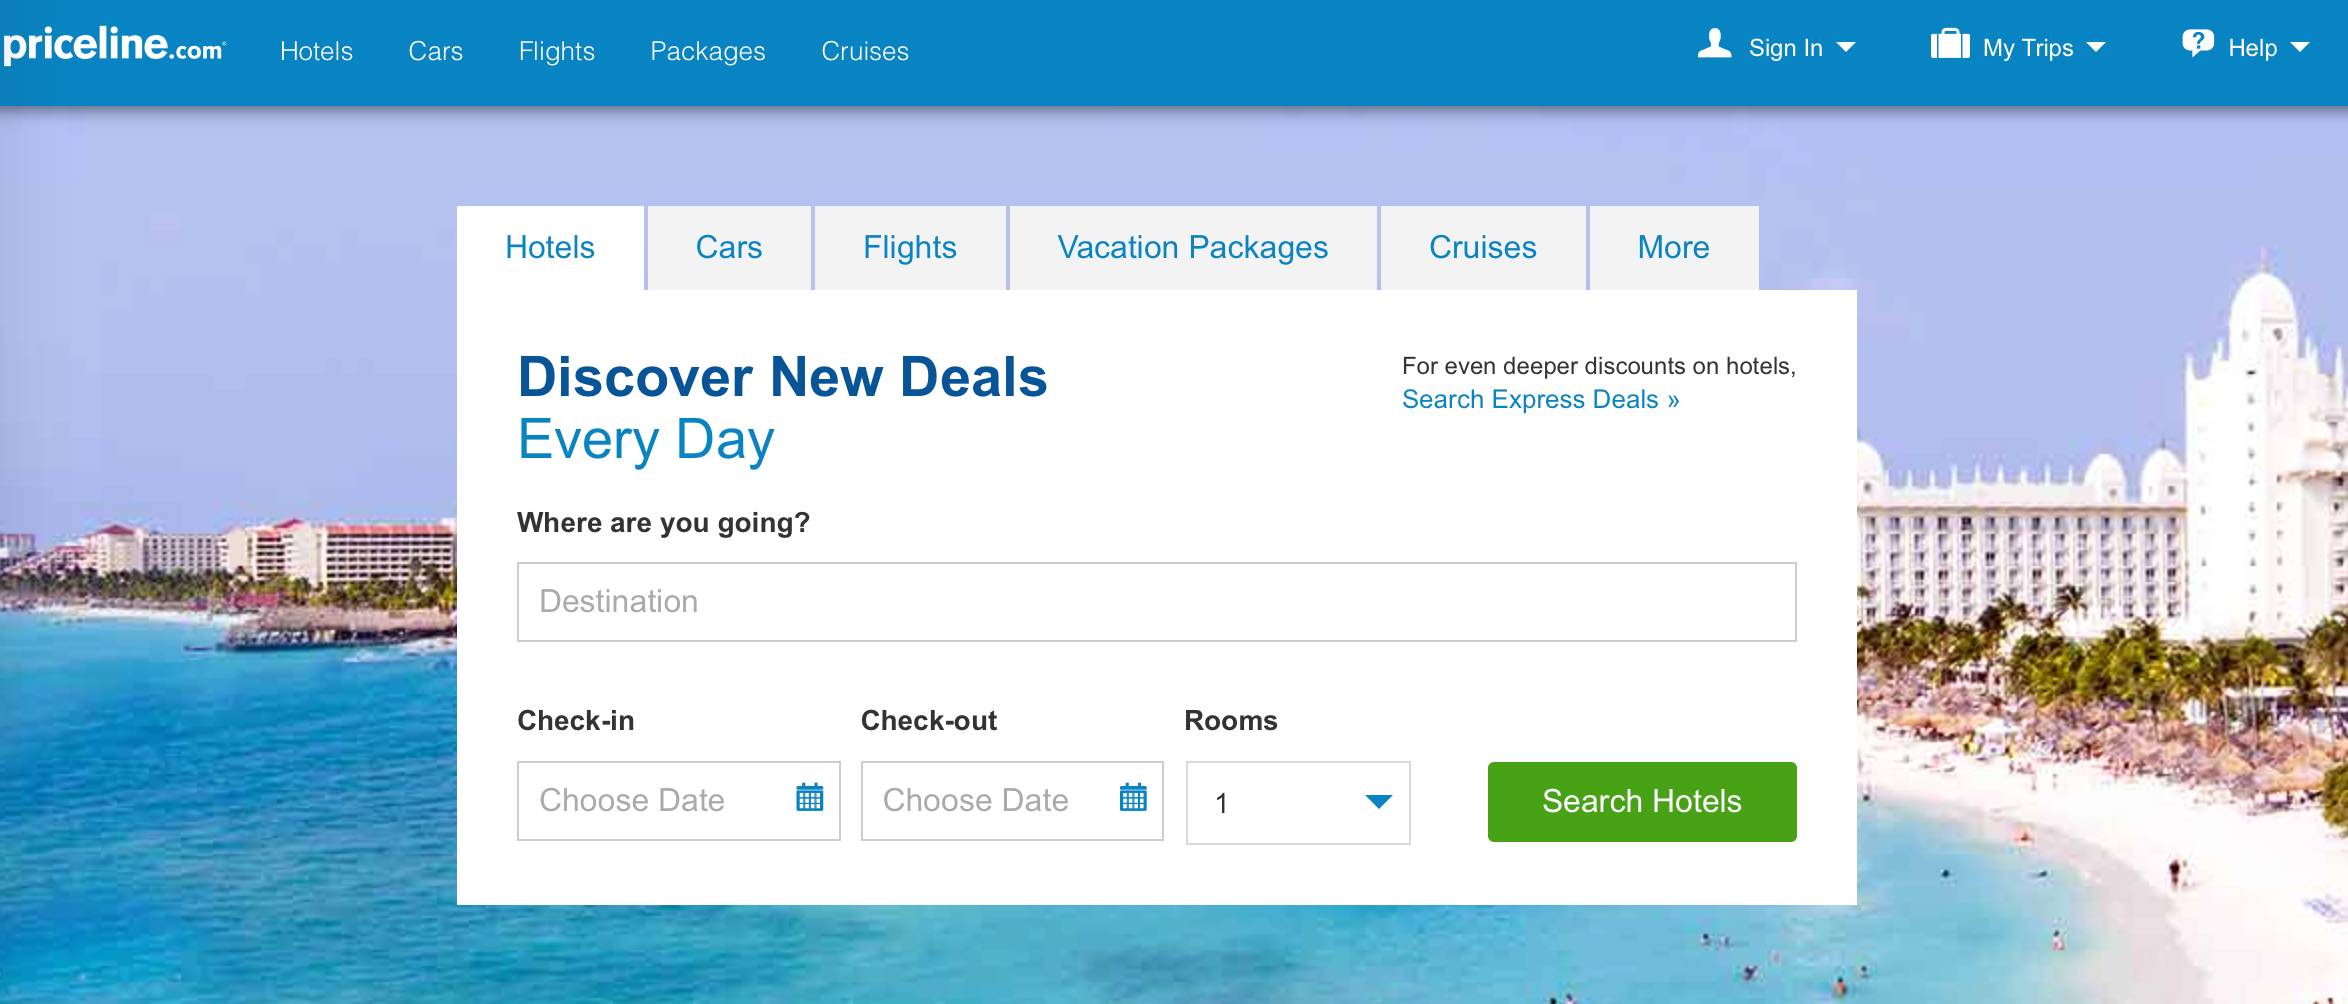2348x1004 pixels.
Task: Open the Check-in calendar icon
Action: [x=809, y=798]
